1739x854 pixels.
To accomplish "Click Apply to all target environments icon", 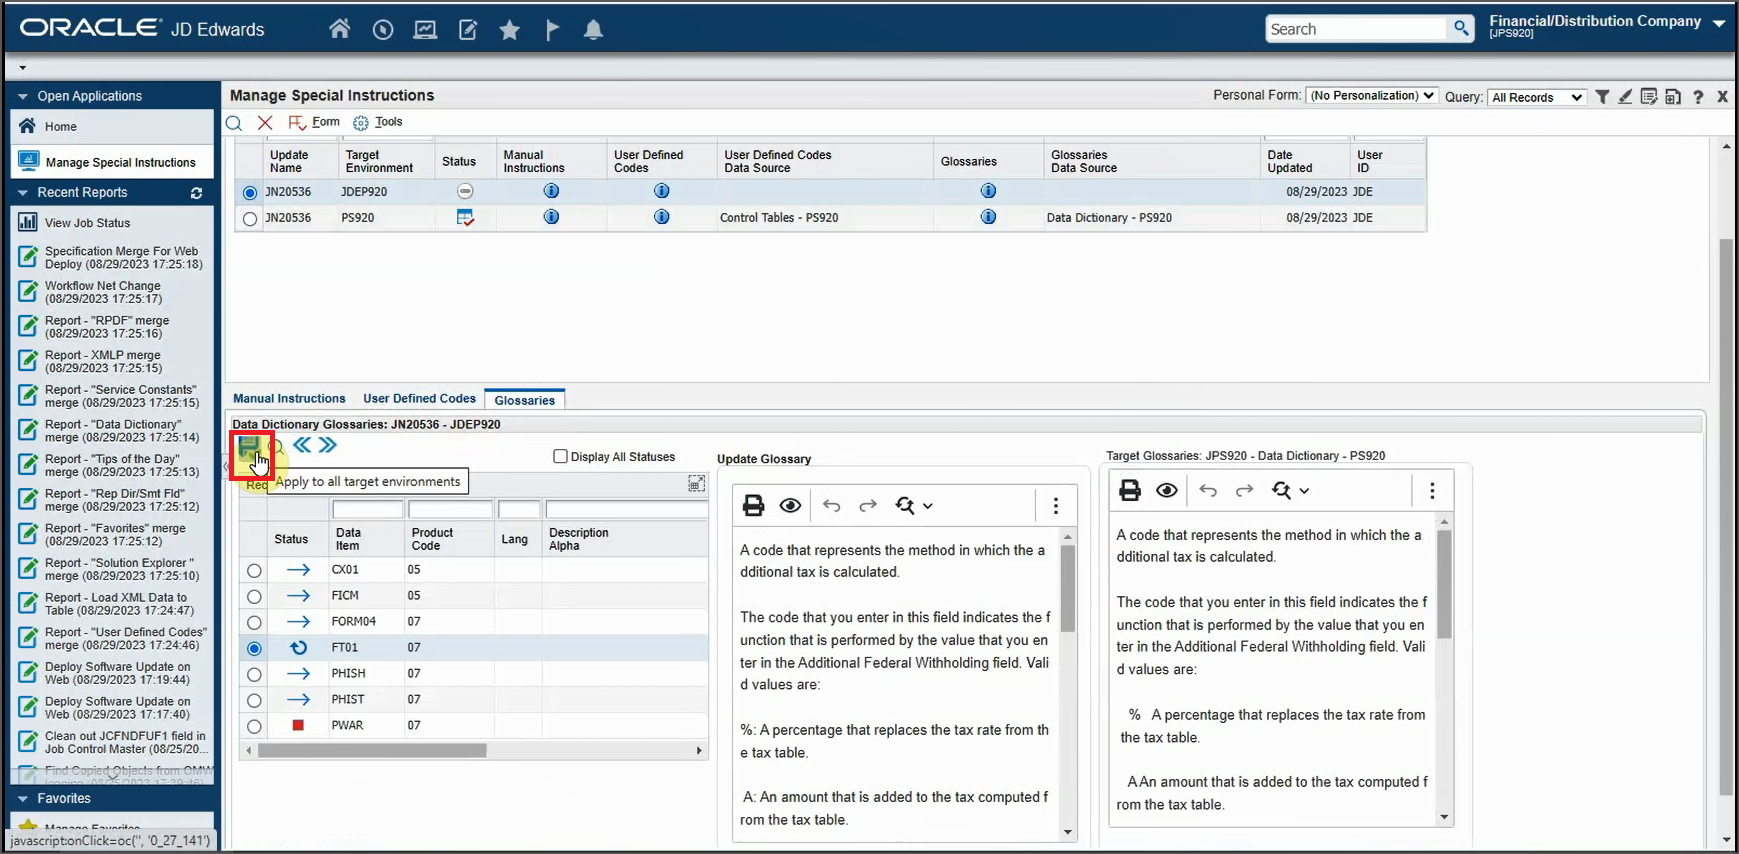I will tap(249, 448).
